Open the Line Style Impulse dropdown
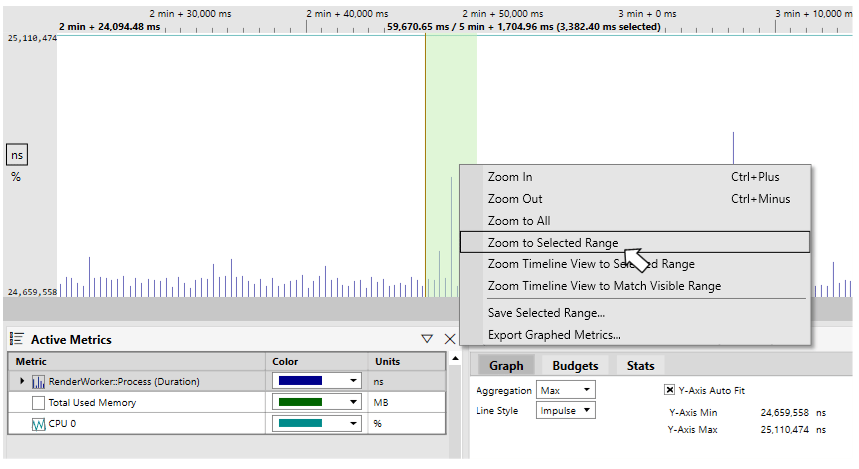 pyautogui.click(x=565, y=410)
